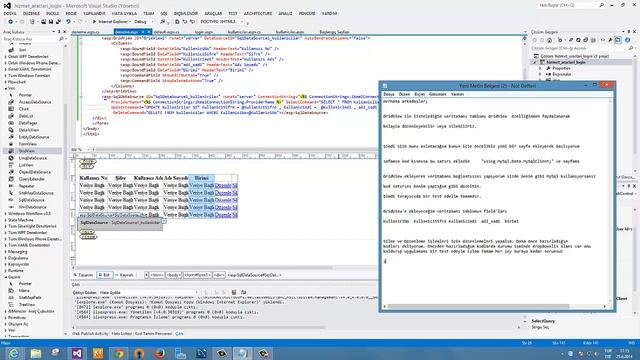This screenshot has width=640, height=360.
Task: Select the DetailsView toolbox control
Action: coord(29,130)
